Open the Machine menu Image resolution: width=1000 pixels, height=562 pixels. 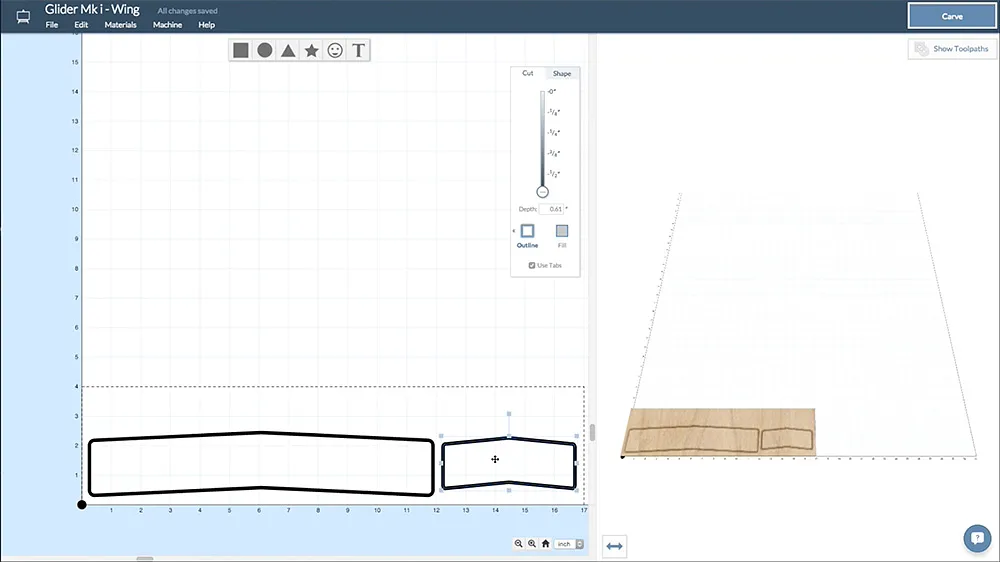click(x=167, y=25)
